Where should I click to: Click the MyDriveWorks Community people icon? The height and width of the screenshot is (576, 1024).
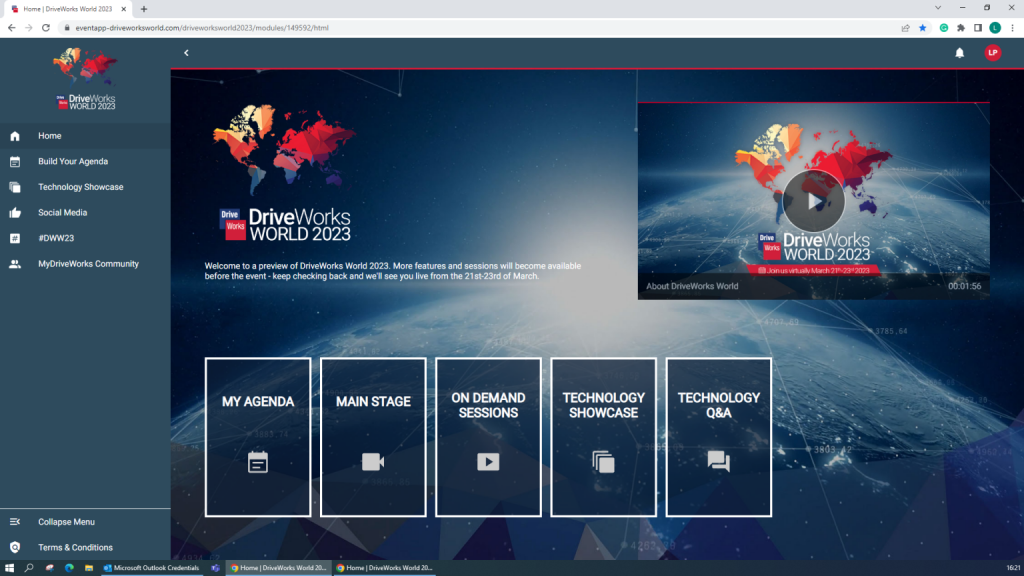(x=15, y=264)
